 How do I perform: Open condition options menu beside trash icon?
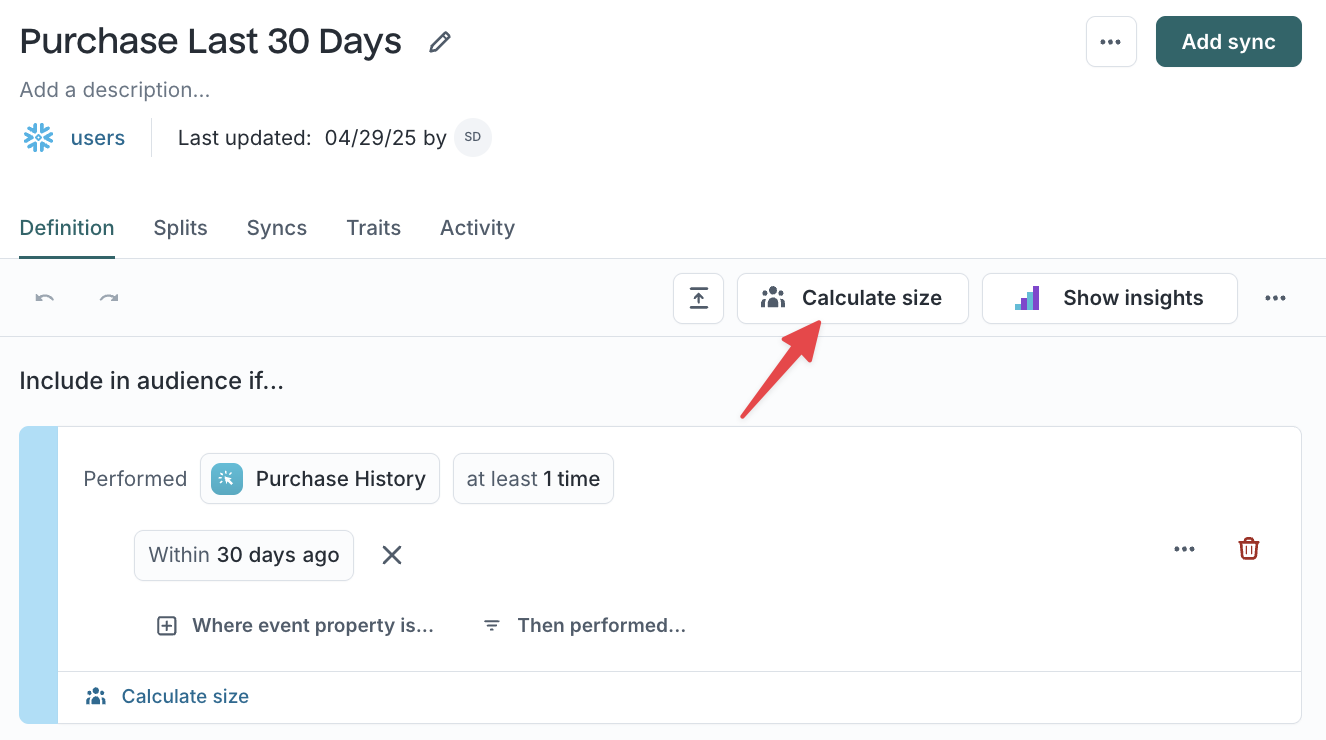pyautogui.click(x=1185, y=549)
